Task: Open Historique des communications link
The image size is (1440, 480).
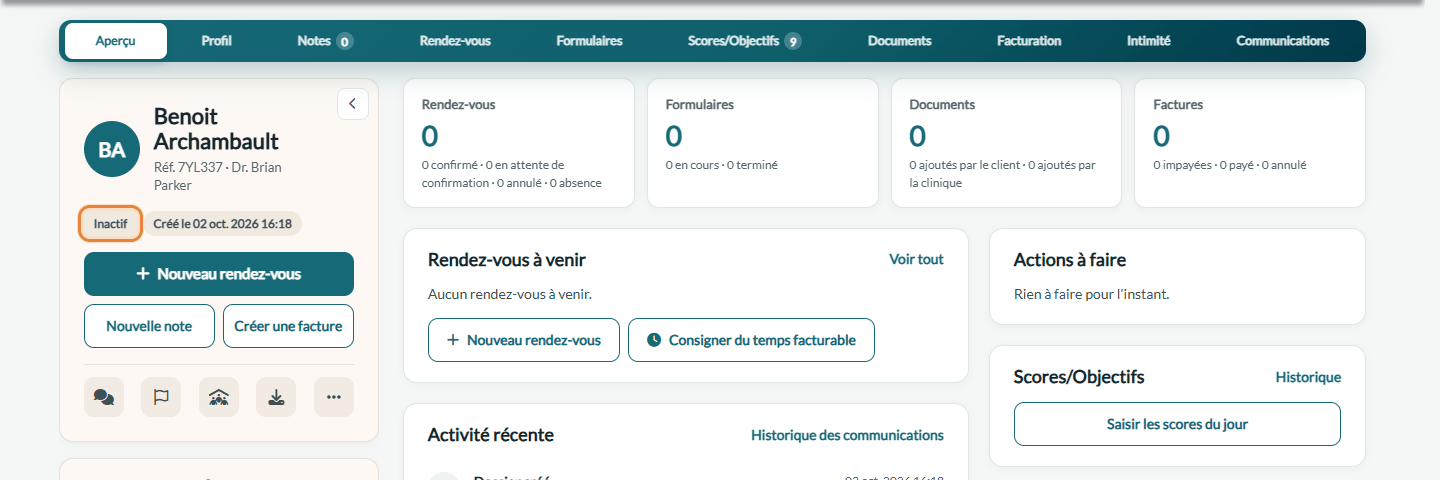Action: tap(847, 435)
